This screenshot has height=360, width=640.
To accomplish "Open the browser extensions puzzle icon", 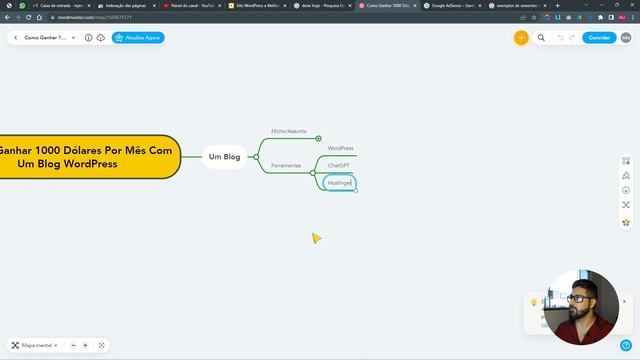I will tap(600, 18).
